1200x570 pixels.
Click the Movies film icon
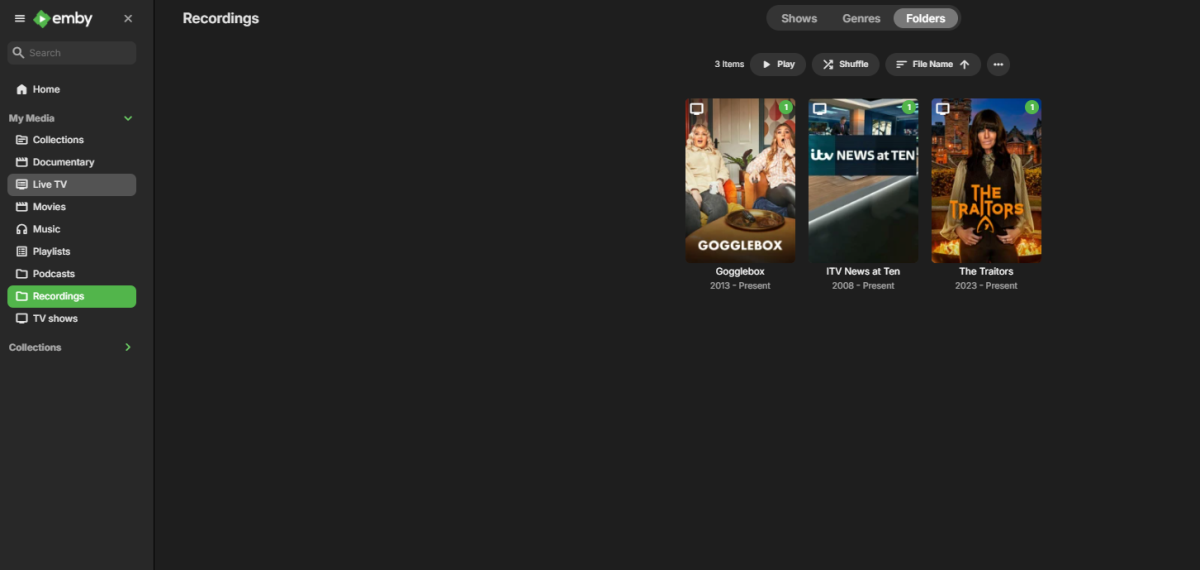click(22, 207)
